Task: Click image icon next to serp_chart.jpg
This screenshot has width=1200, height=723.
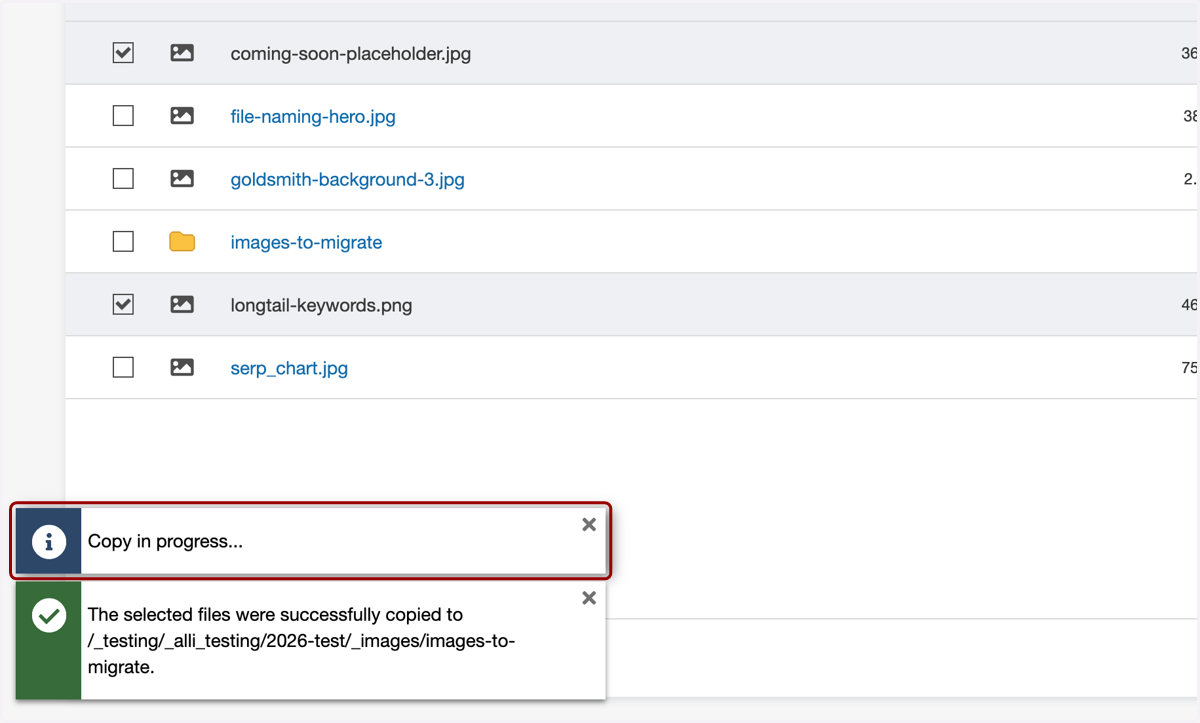Action: coord(182,367)
